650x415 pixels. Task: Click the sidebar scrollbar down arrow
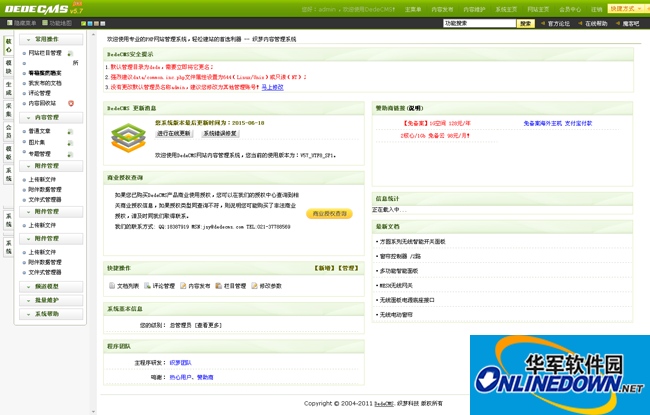[93, 412]
